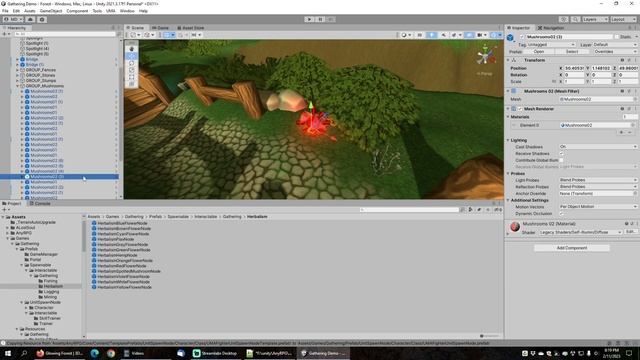640x360 pixels.
Task: Click the undo history icon in top toolbar
Action: (564, 19)
